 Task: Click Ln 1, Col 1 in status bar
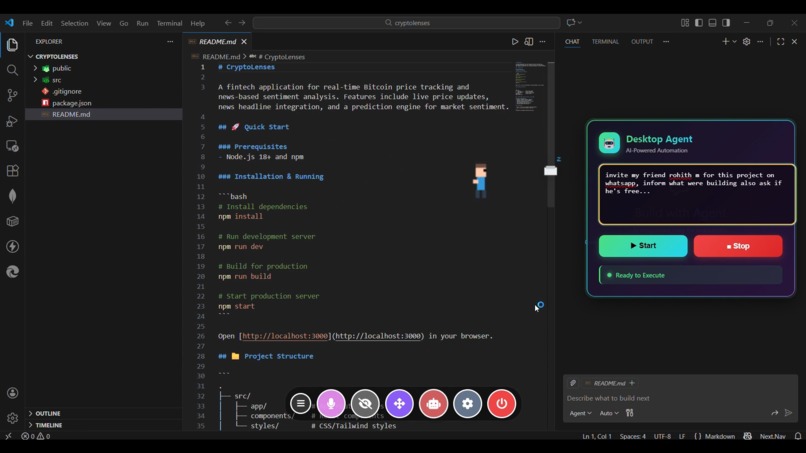597,437
